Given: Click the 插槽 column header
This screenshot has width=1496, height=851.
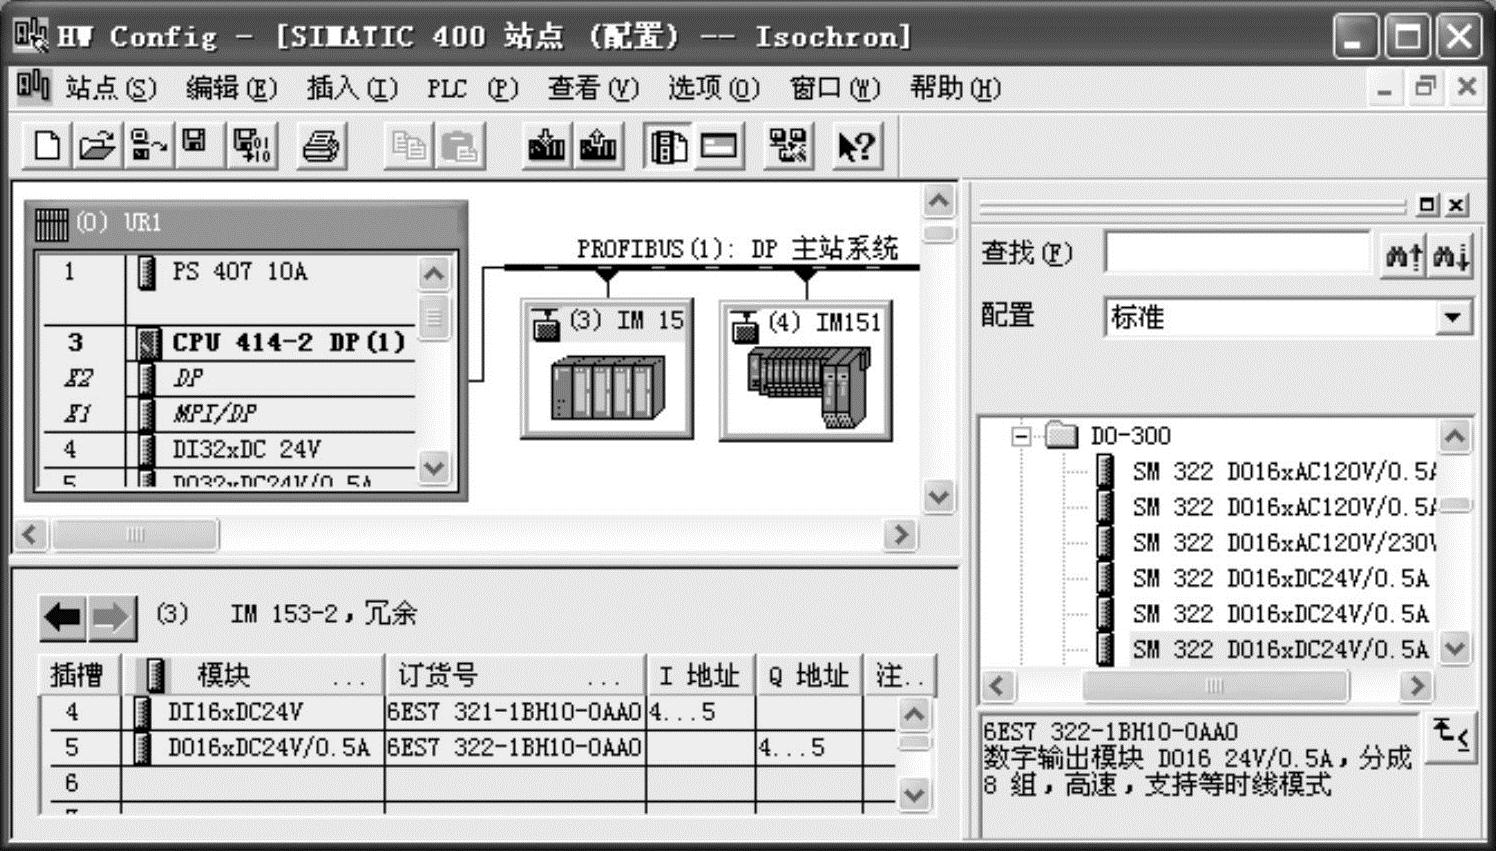Looking at the screenshot, I should (x=78, y=676).
